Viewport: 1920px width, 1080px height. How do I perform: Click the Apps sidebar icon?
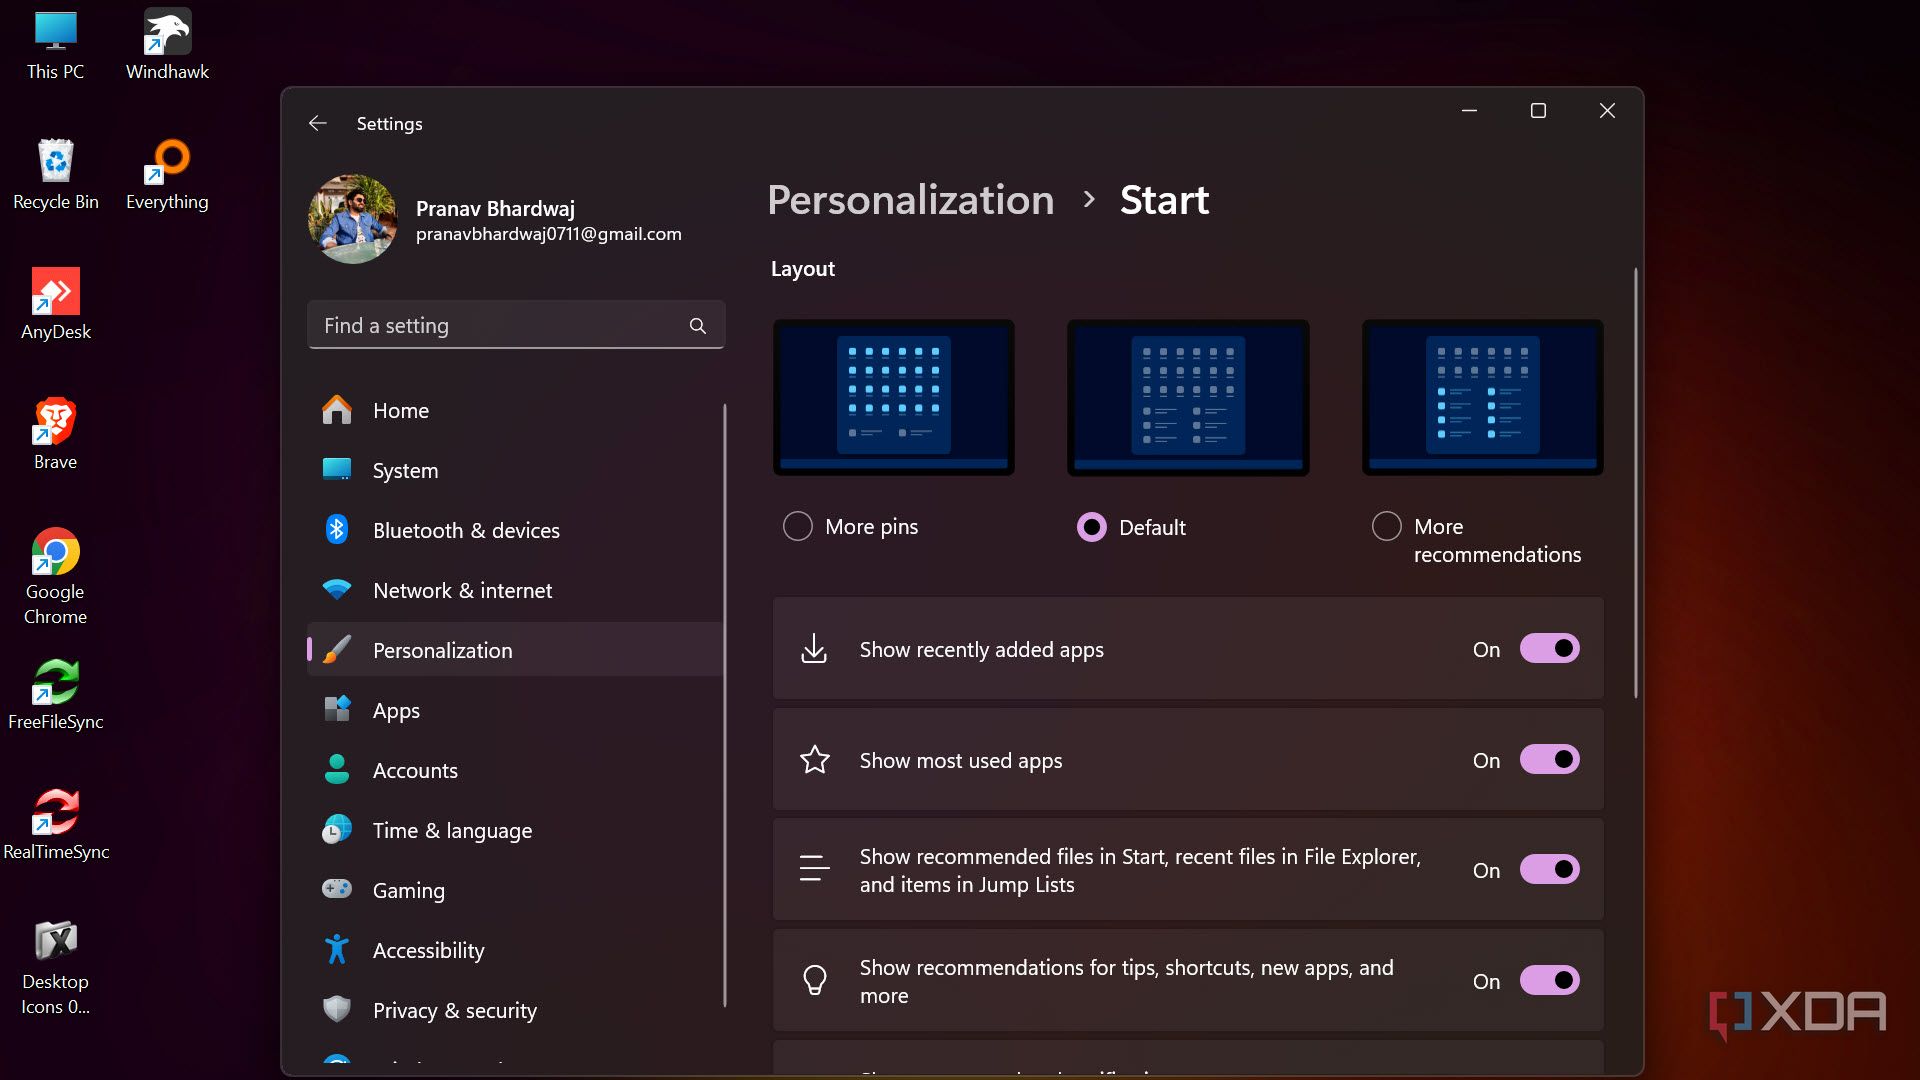[337, 709]
